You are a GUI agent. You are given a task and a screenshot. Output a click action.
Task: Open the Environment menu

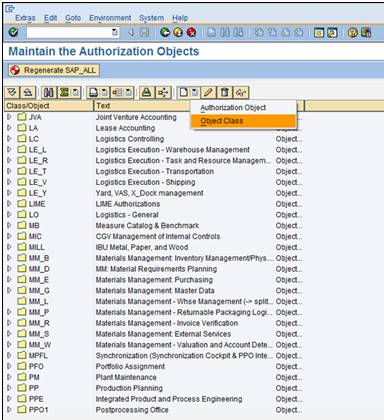point(110,18)
